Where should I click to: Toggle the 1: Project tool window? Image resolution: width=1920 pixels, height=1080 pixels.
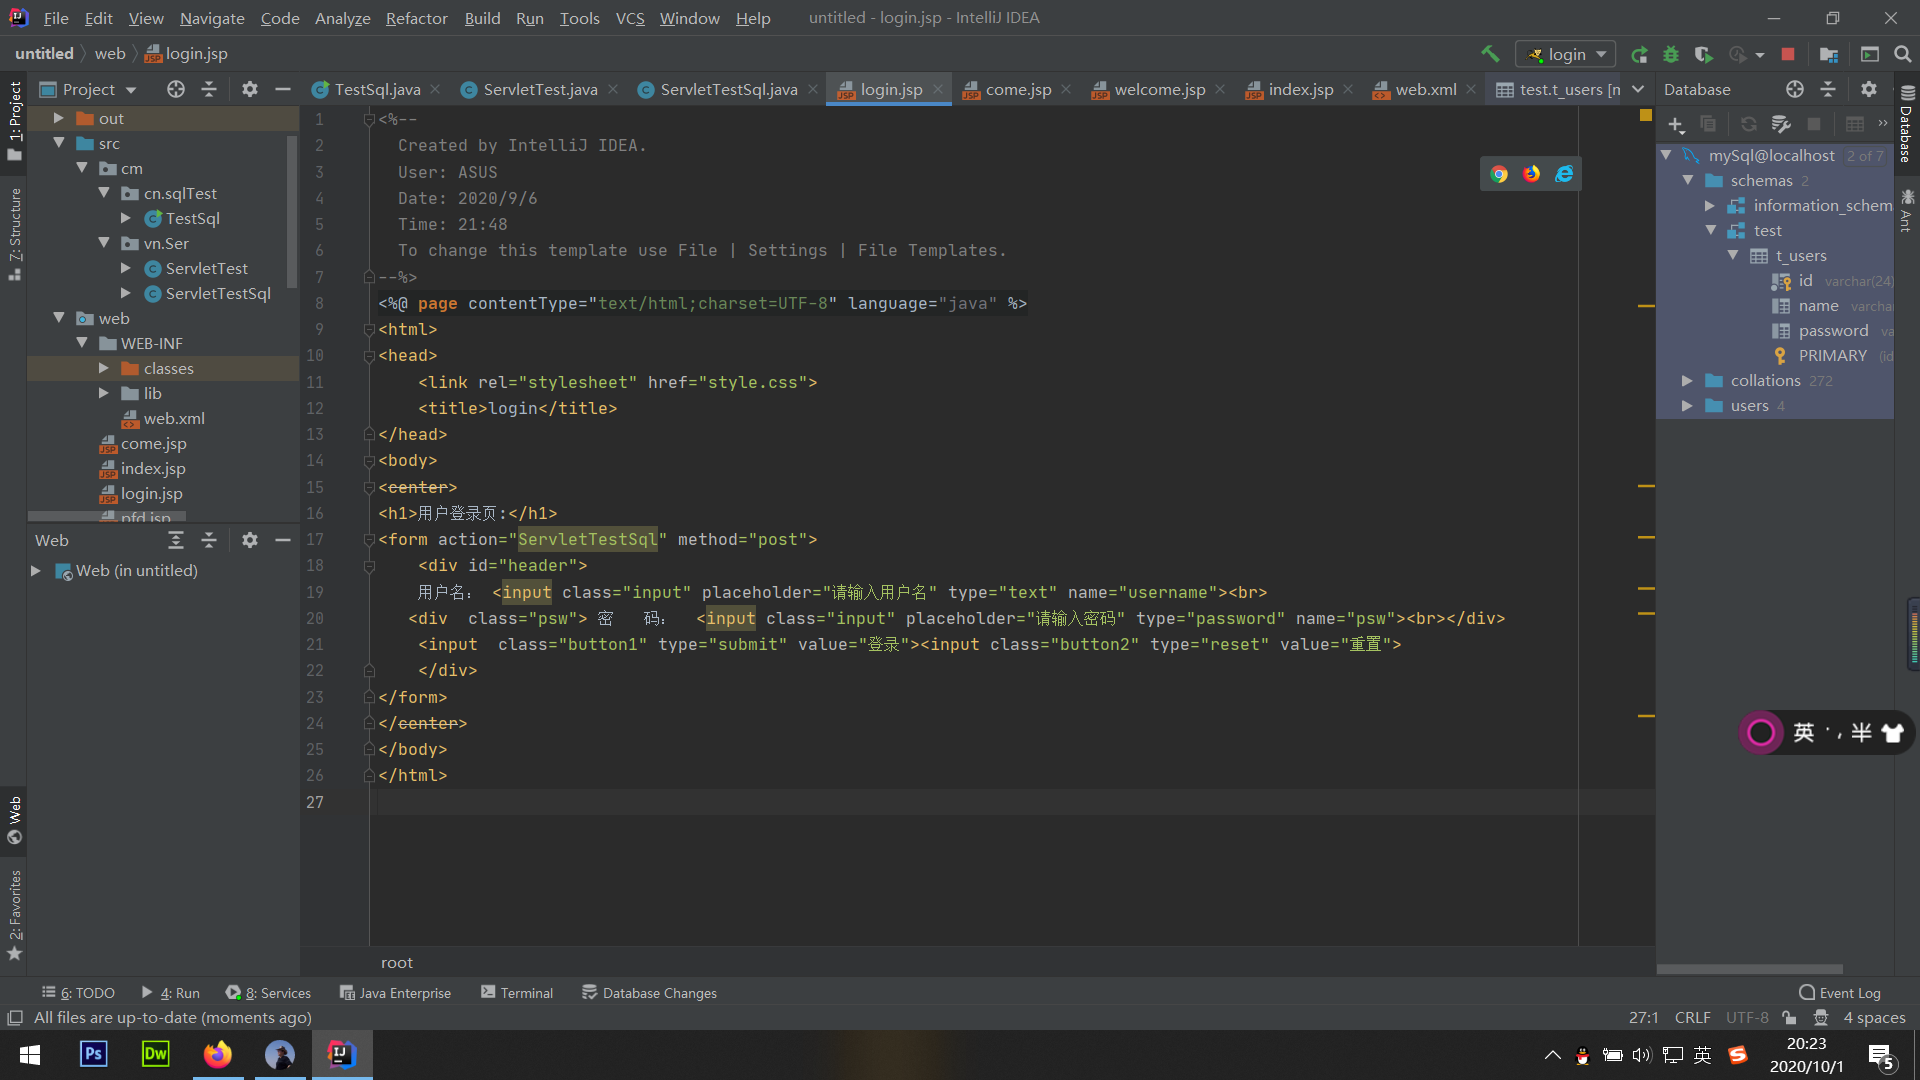coord(14,120)
